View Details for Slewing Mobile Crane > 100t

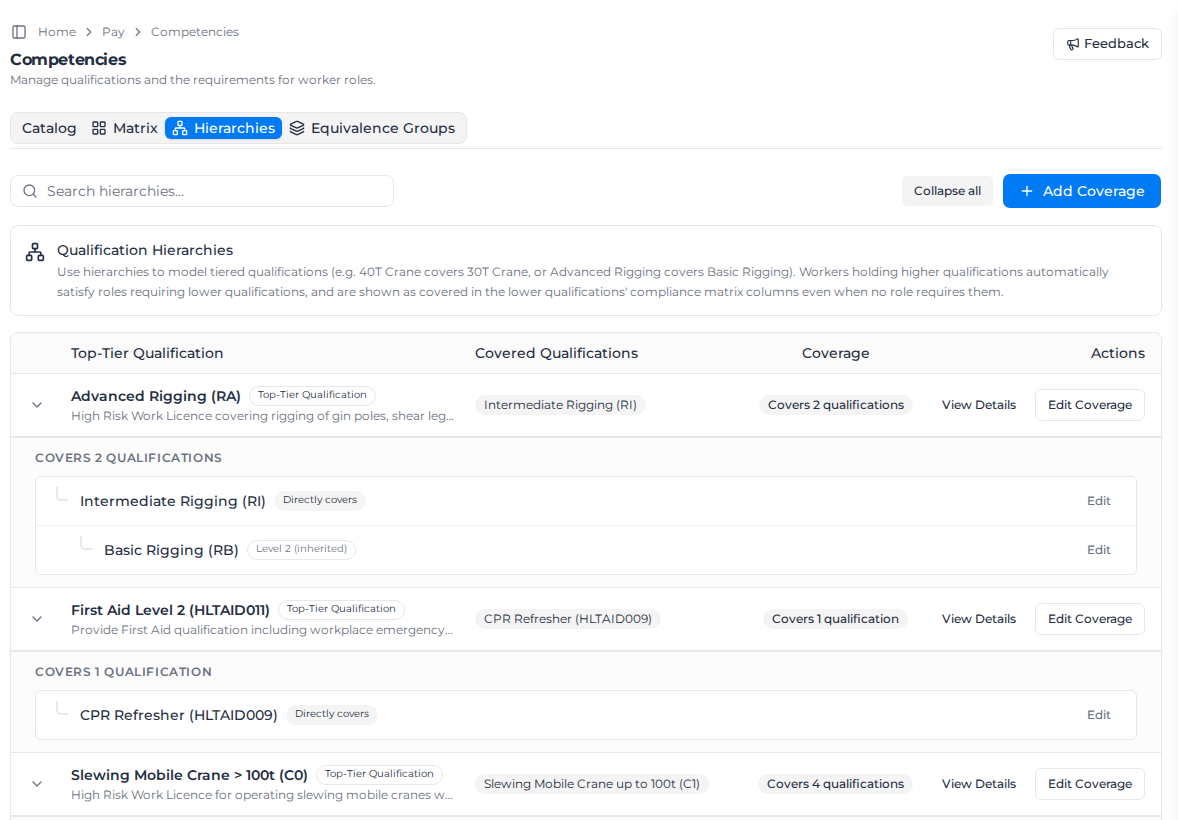pos(978,784)
